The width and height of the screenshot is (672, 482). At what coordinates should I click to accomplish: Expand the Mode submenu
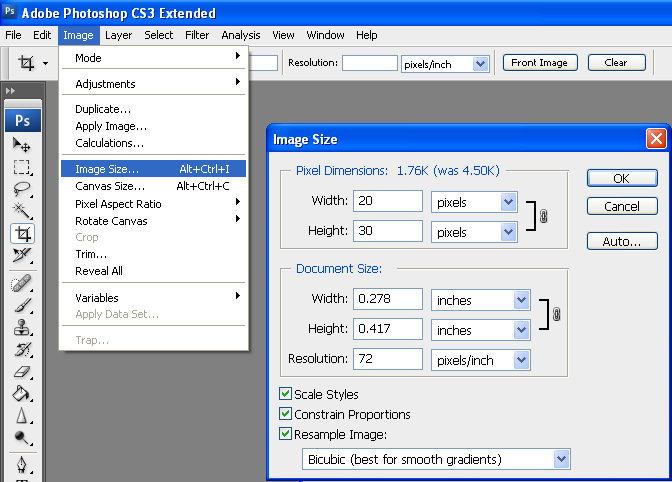(153, 57)
